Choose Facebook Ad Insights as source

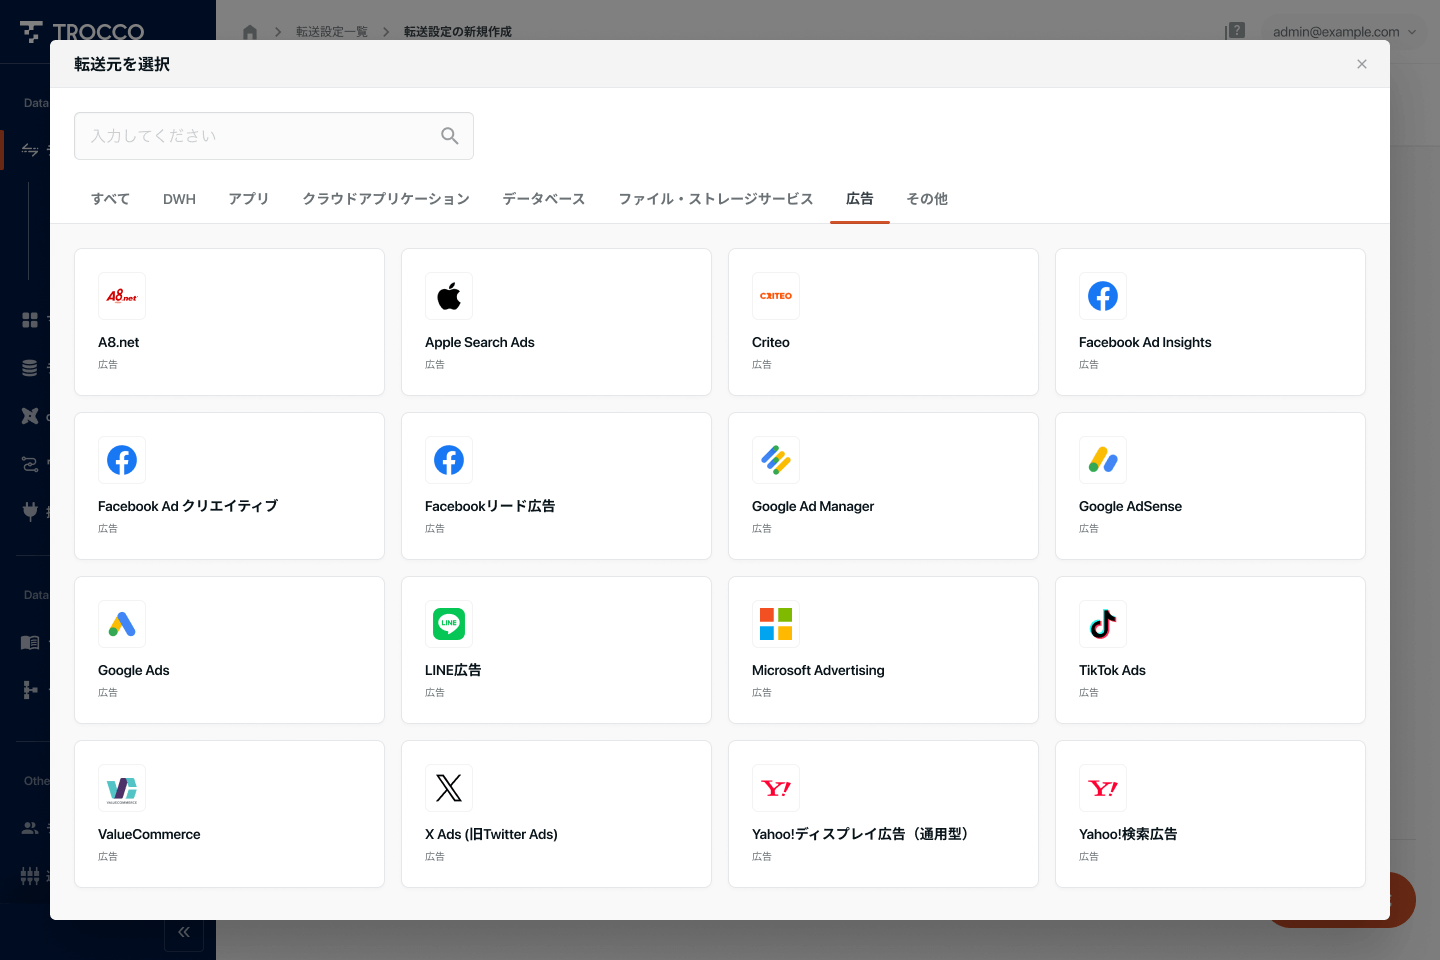1210,322
